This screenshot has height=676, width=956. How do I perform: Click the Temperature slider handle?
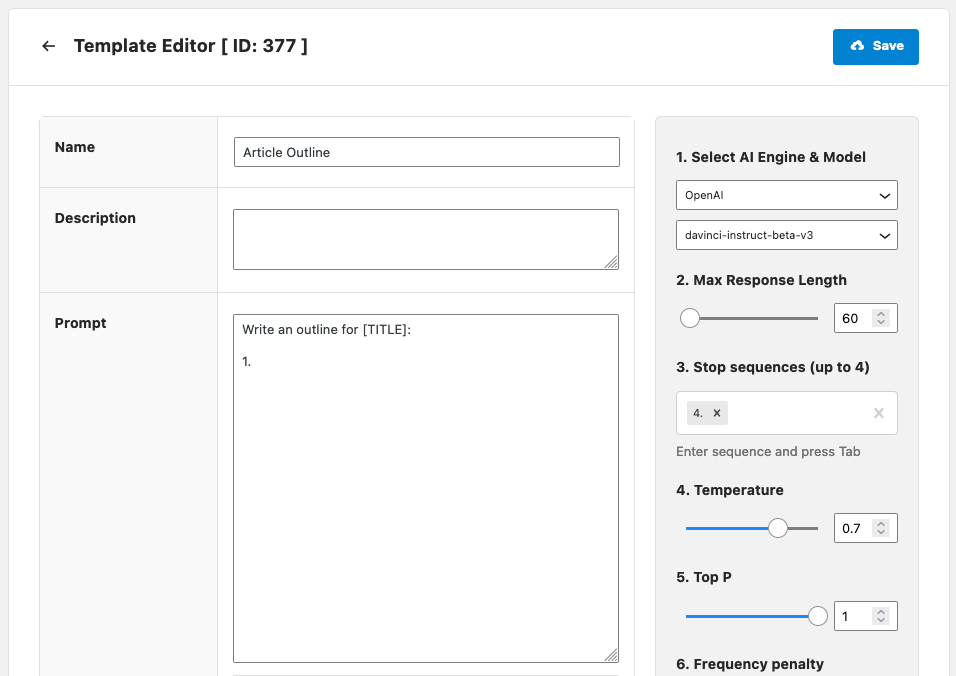778,528
